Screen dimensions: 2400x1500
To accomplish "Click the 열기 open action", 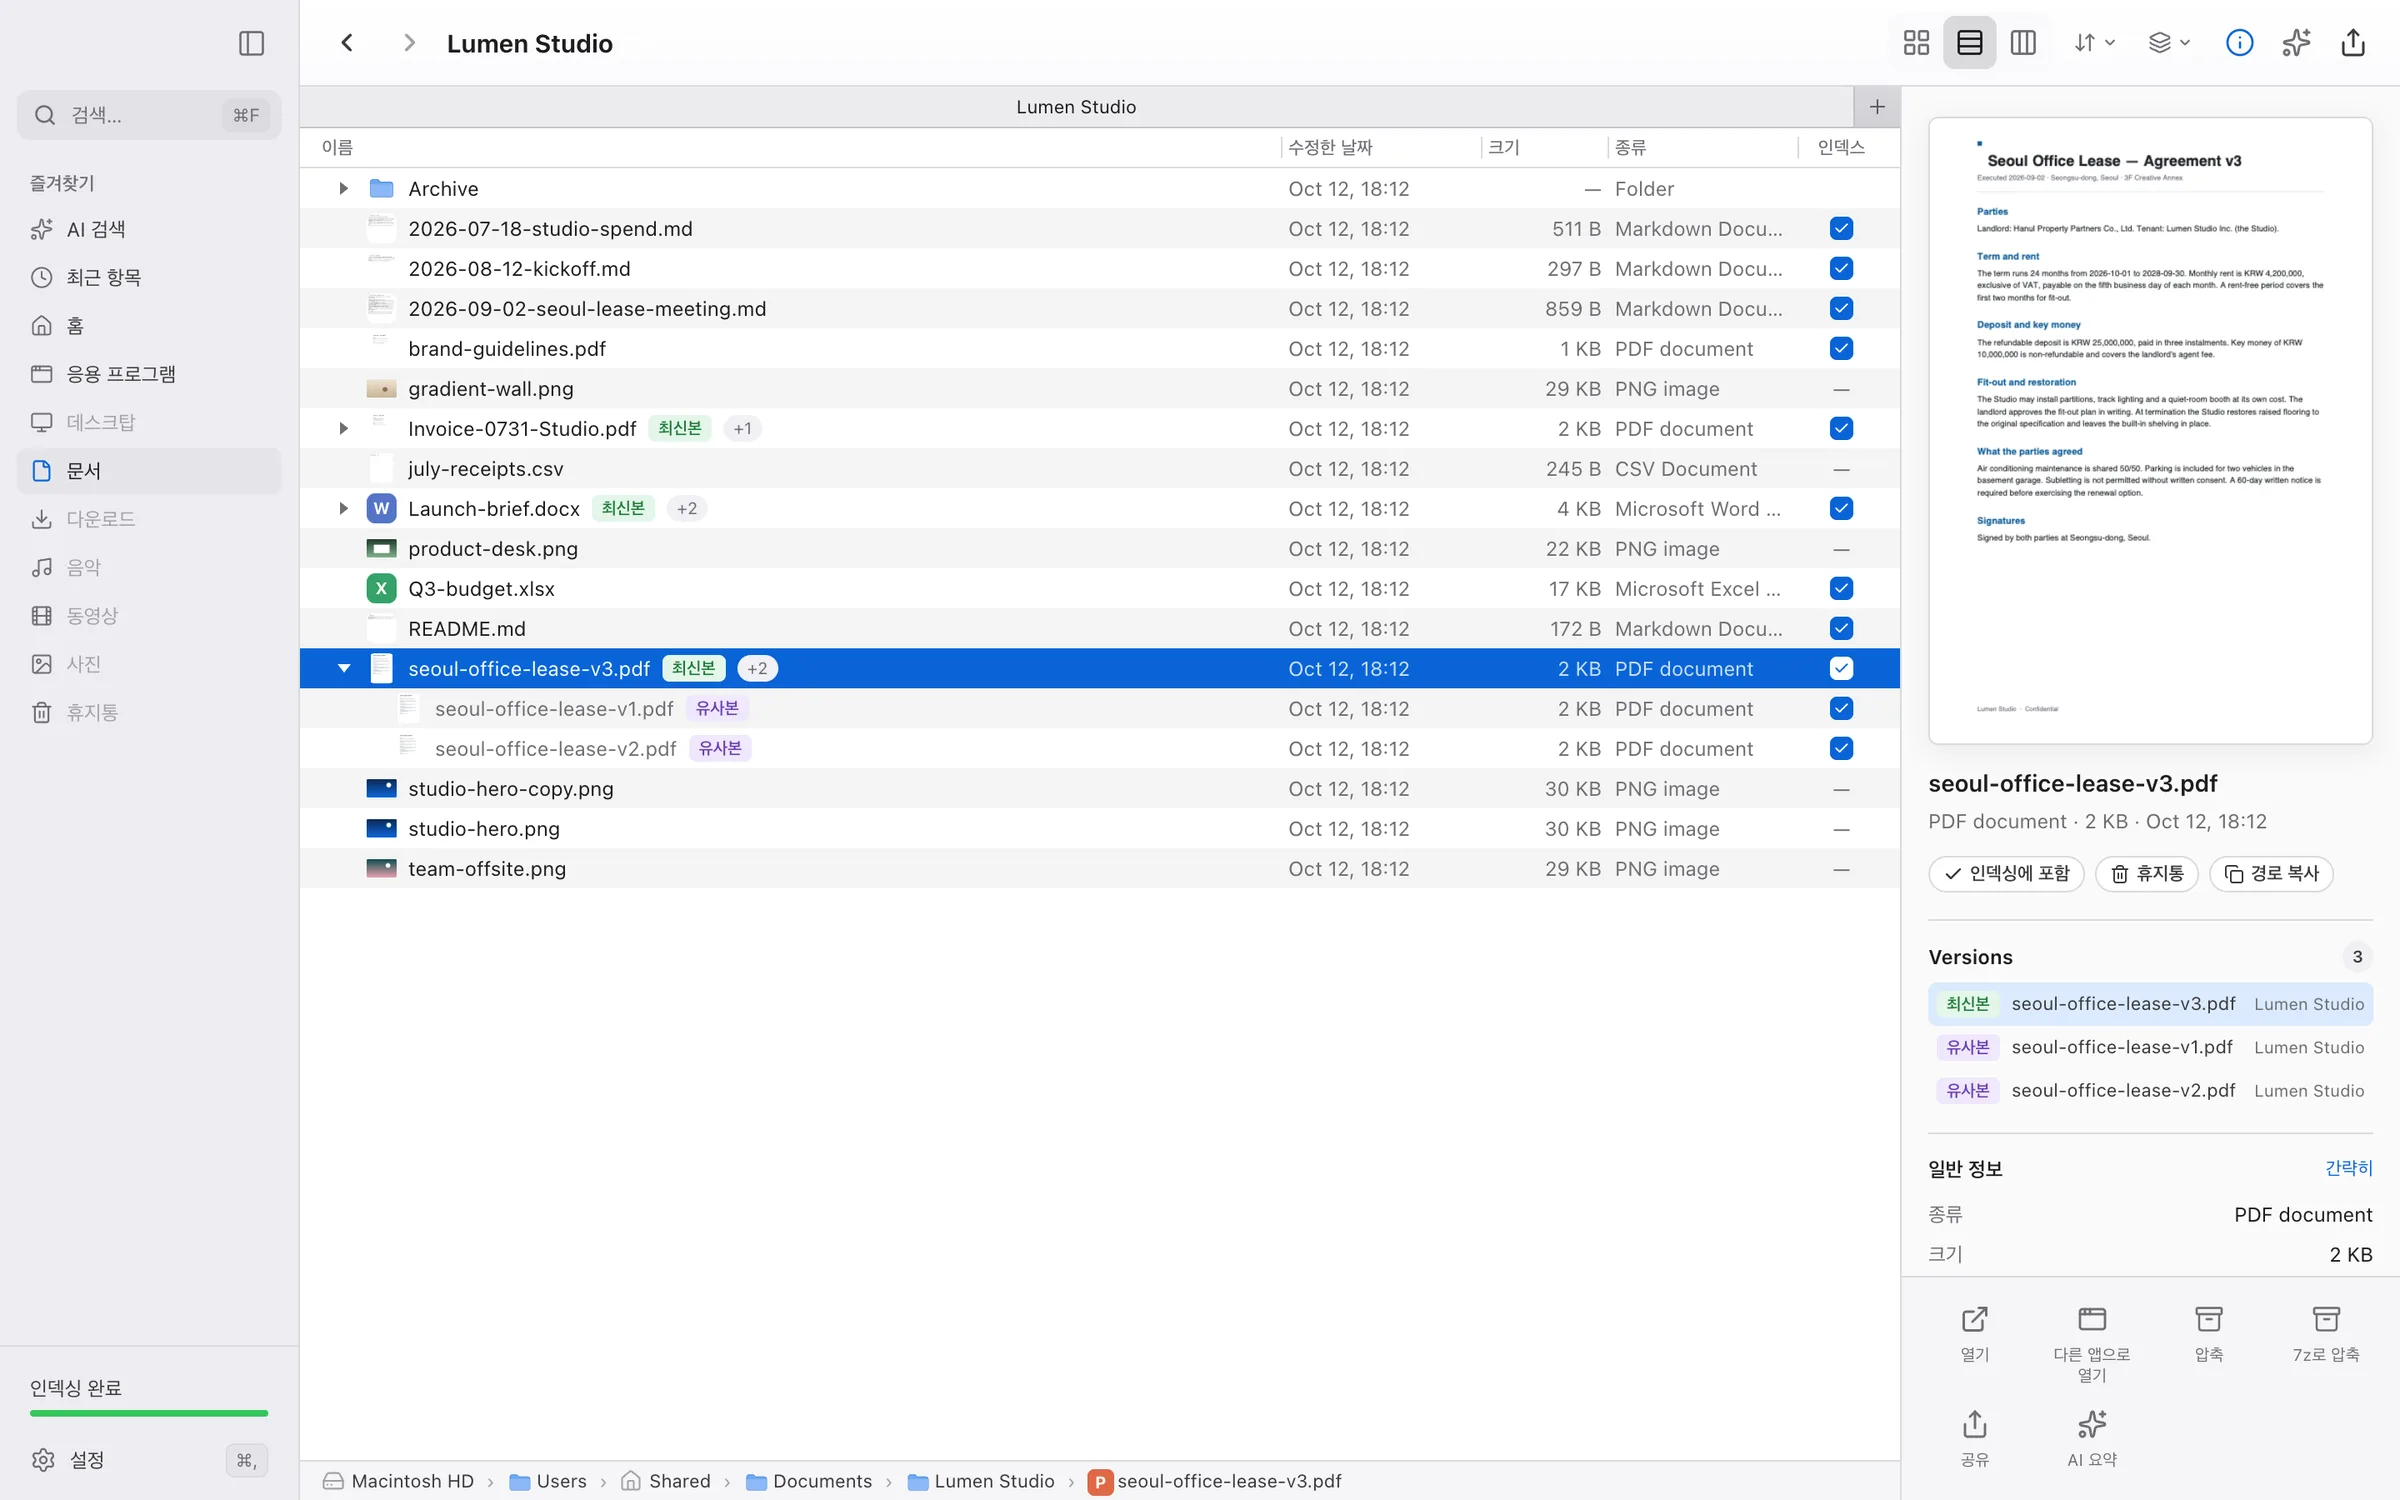I will [1974, 1334].
